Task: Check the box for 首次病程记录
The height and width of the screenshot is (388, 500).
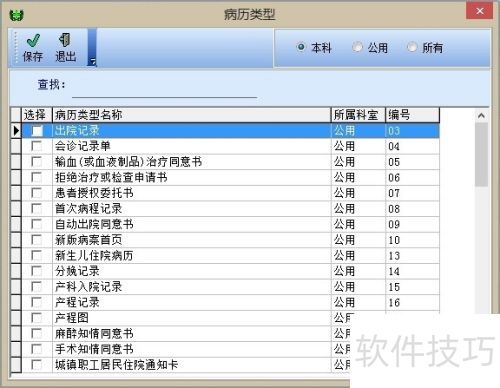Action: 36,209
